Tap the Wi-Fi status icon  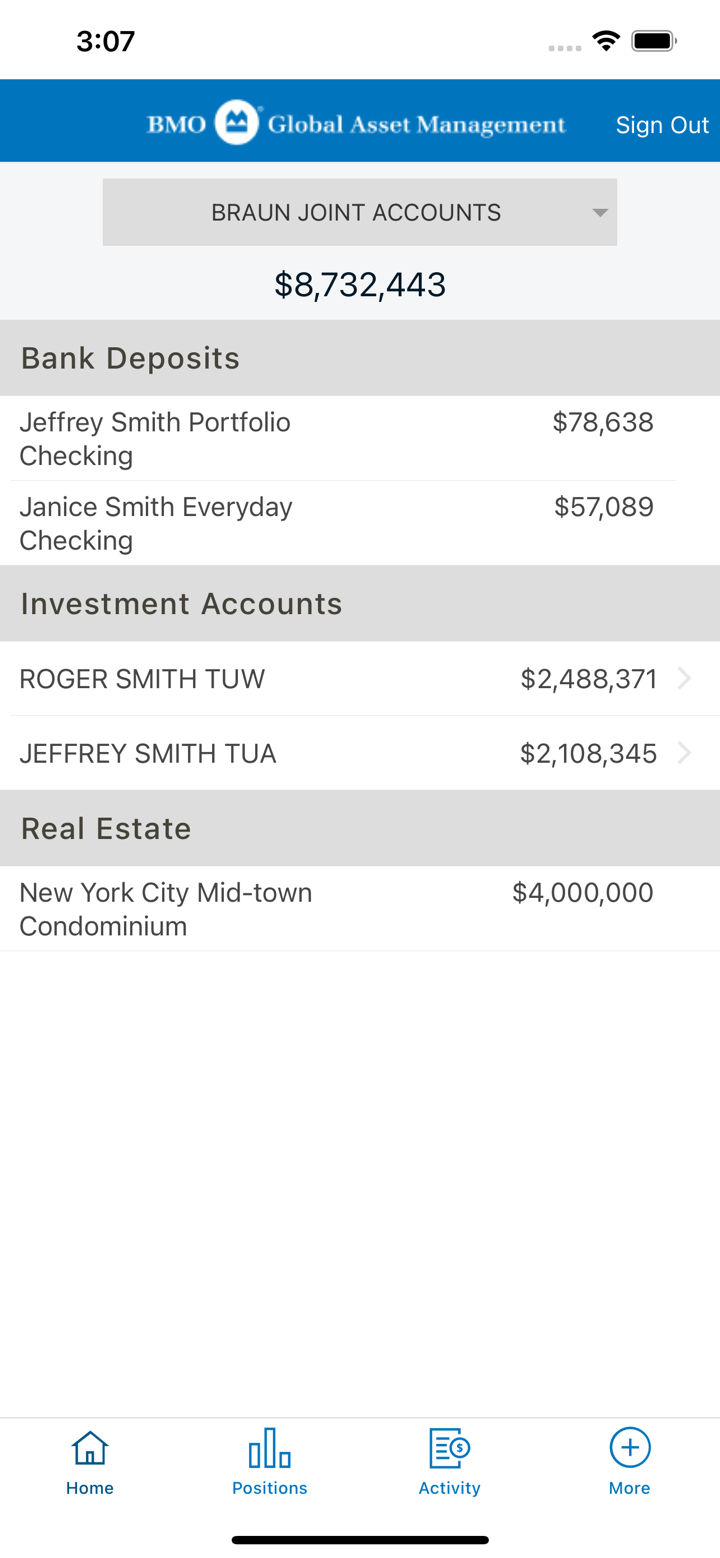pyautogui.click(x=605, y=41)
